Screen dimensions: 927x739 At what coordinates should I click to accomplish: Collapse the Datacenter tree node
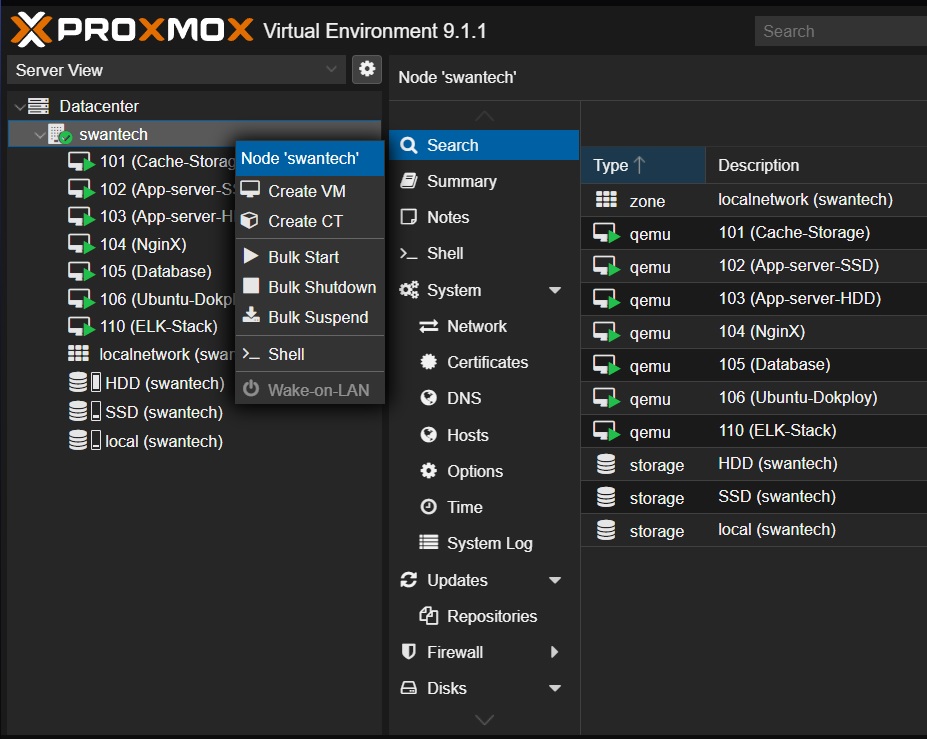[x=20, y=107]
